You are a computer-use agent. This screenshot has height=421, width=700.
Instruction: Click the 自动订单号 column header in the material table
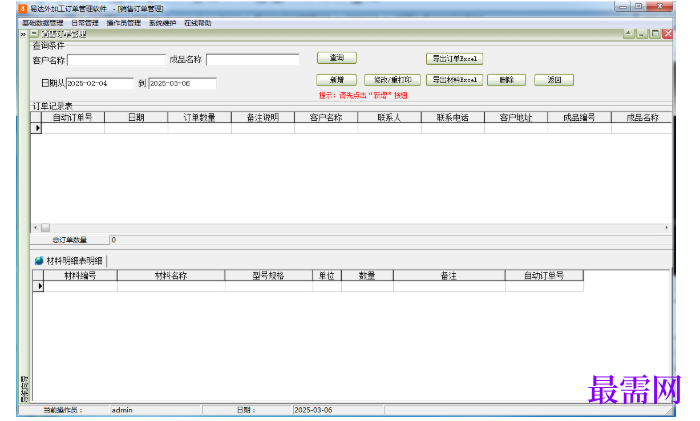click(x=544, y=275)
